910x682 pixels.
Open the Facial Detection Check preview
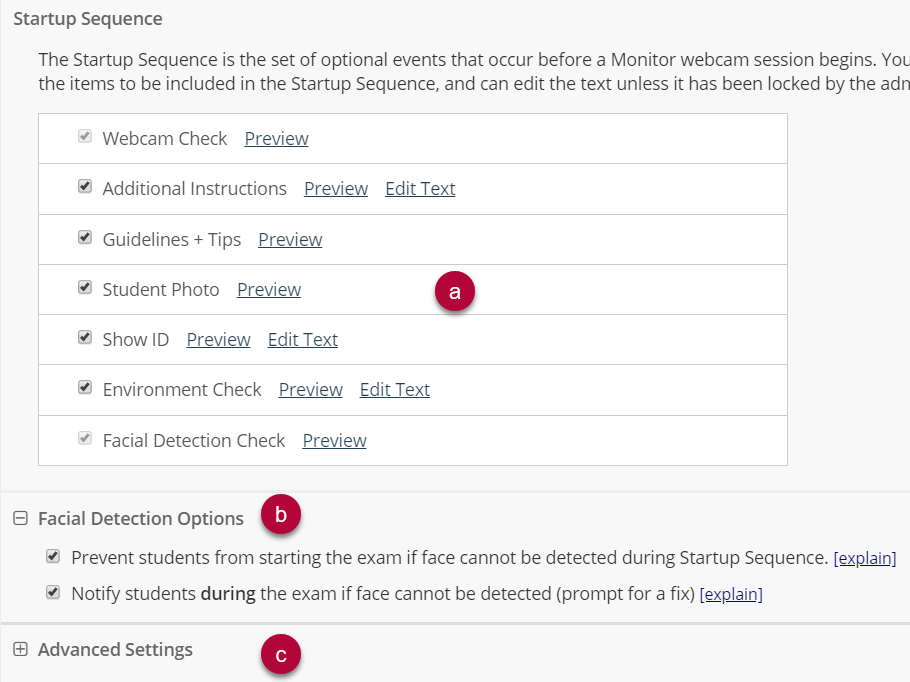click(x=334, y=441)
